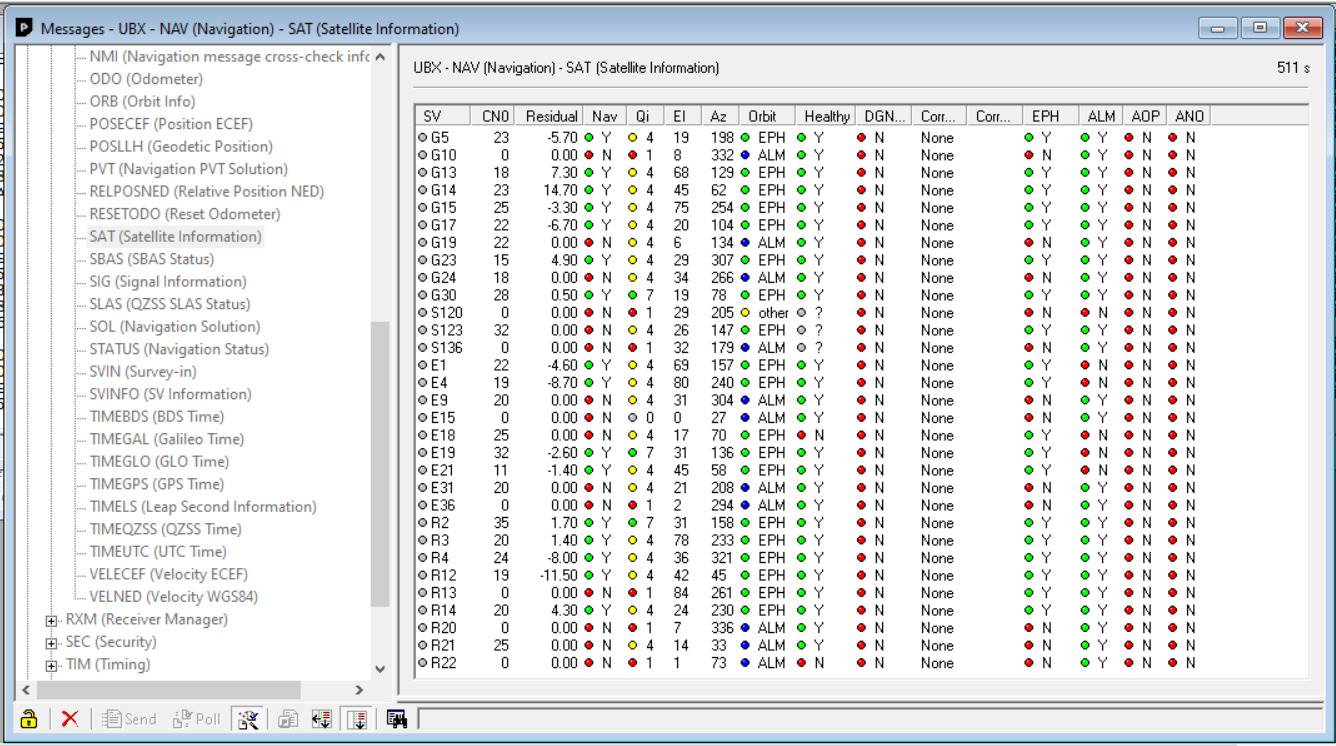The image size is (1336, 746).
Task: Expand the RXM (Receiver Manager) node
Action: 52,620
